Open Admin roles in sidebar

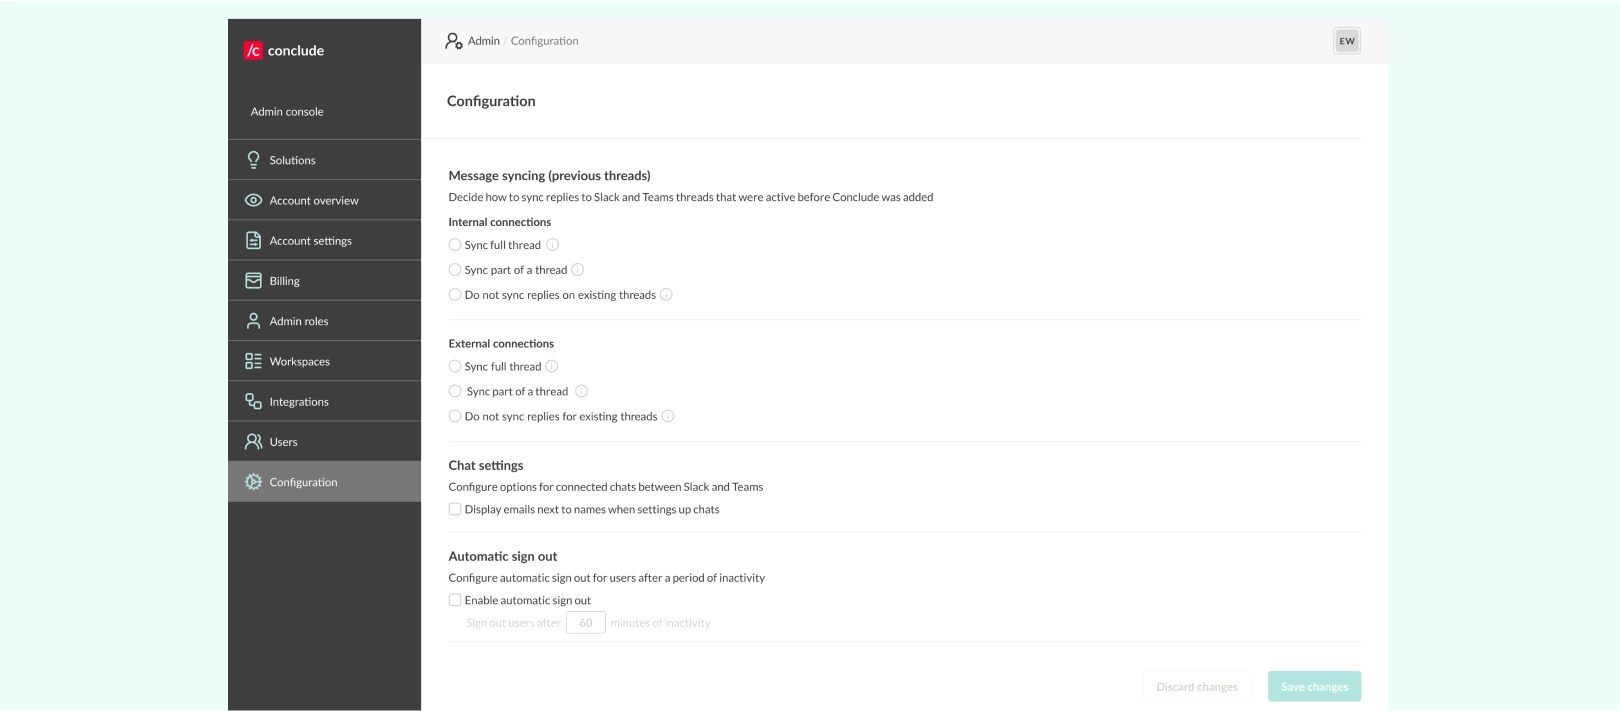tap(298, 321)
